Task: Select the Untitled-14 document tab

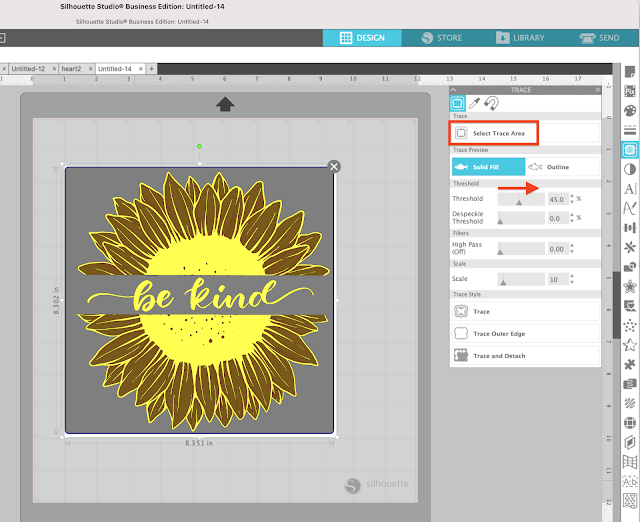Action: [x=115, y=69]
